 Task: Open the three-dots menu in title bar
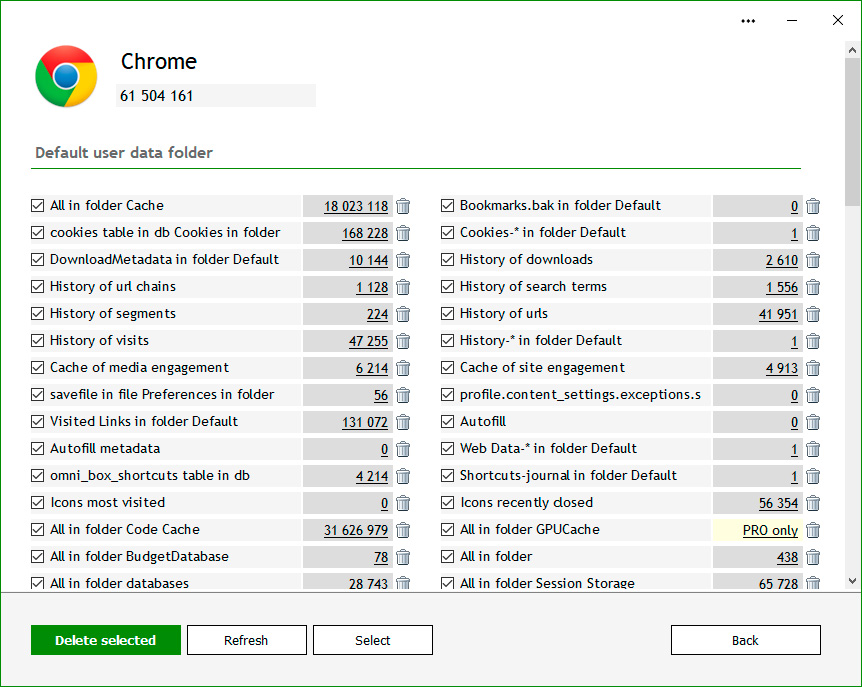pyautogui.click(x=748, y=20)
